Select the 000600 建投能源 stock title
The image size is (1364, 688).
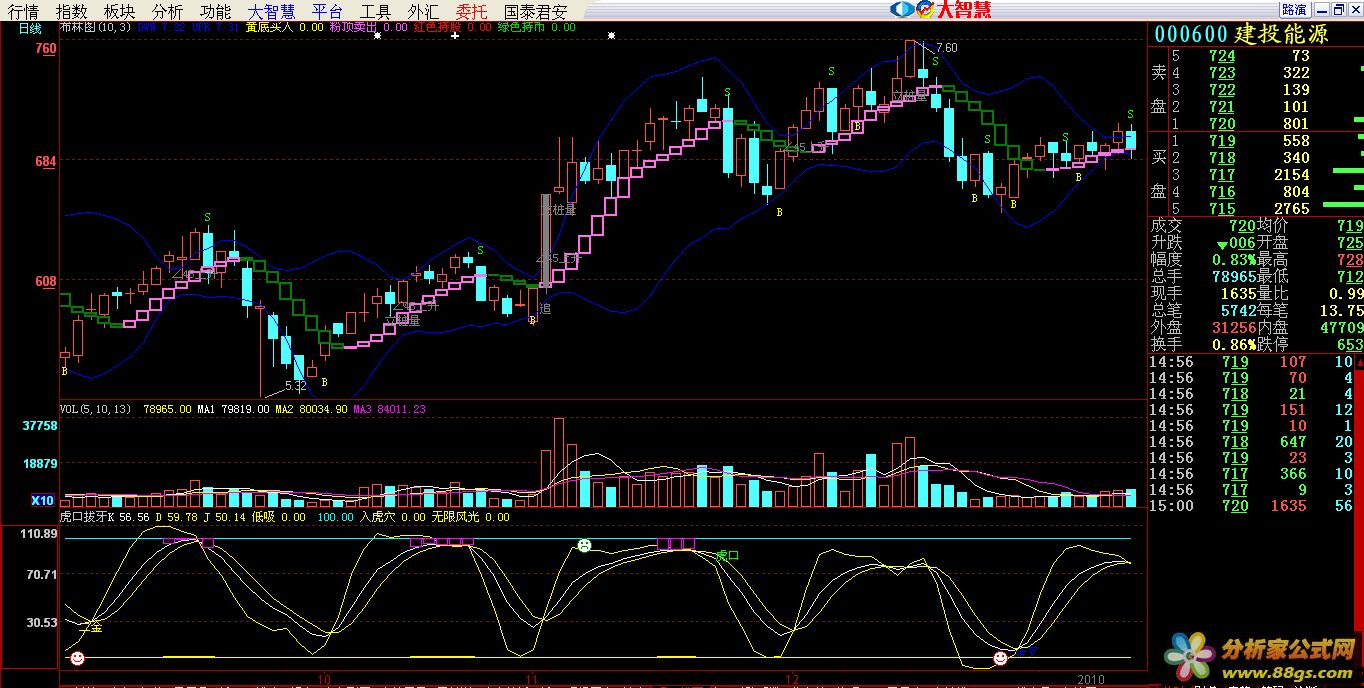(1241, 34)
